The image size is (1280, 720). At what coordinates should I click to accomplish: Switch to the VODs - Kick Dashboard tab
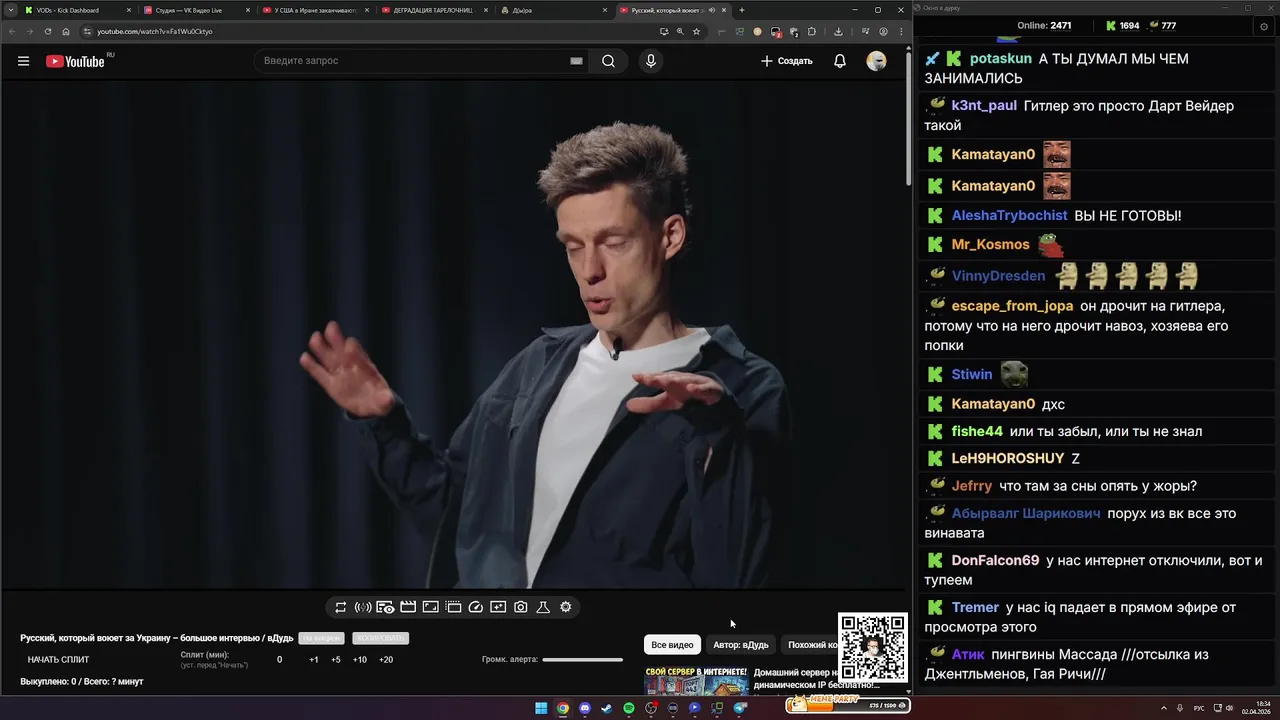point(78,10)
